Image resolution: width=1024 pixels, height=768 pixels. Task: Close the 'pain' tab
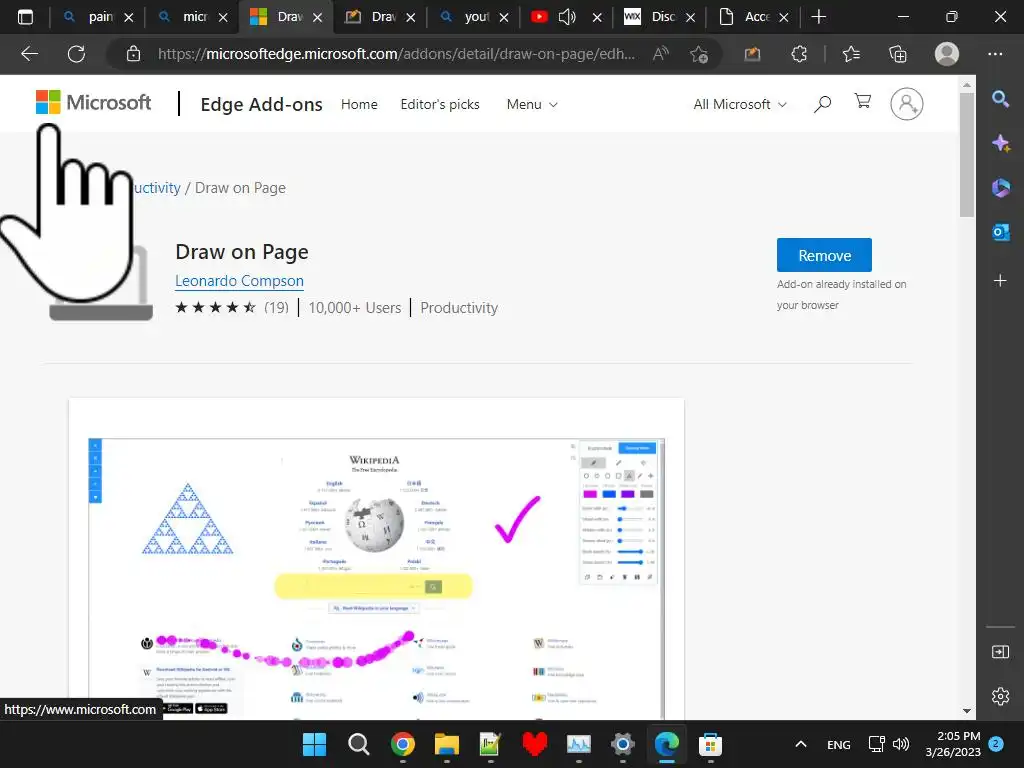point(129,18)
